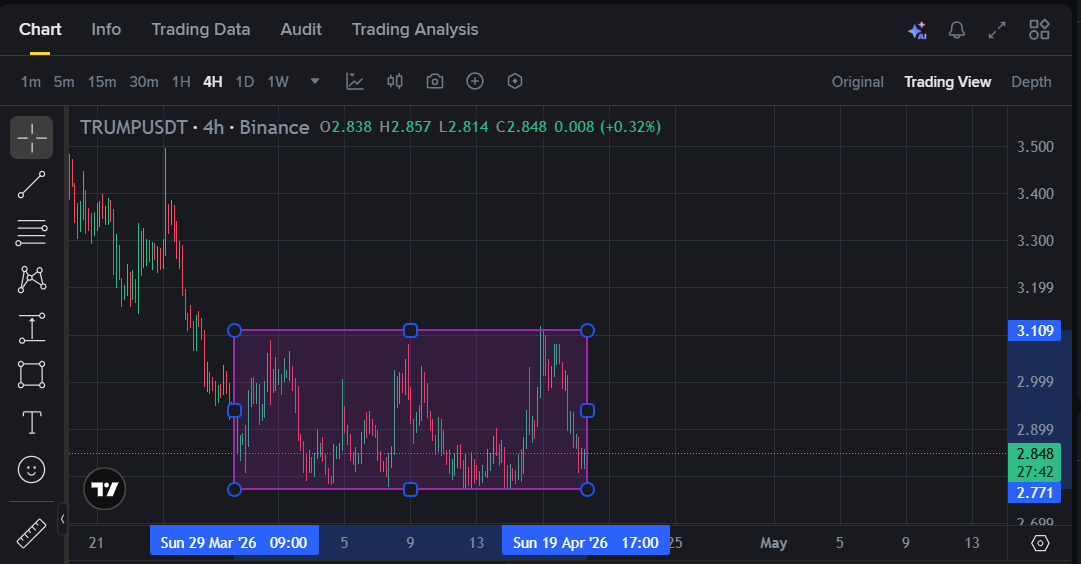Open the Trading Analysis tab
Screen dimensions: 1081x564
click(415, 30)
